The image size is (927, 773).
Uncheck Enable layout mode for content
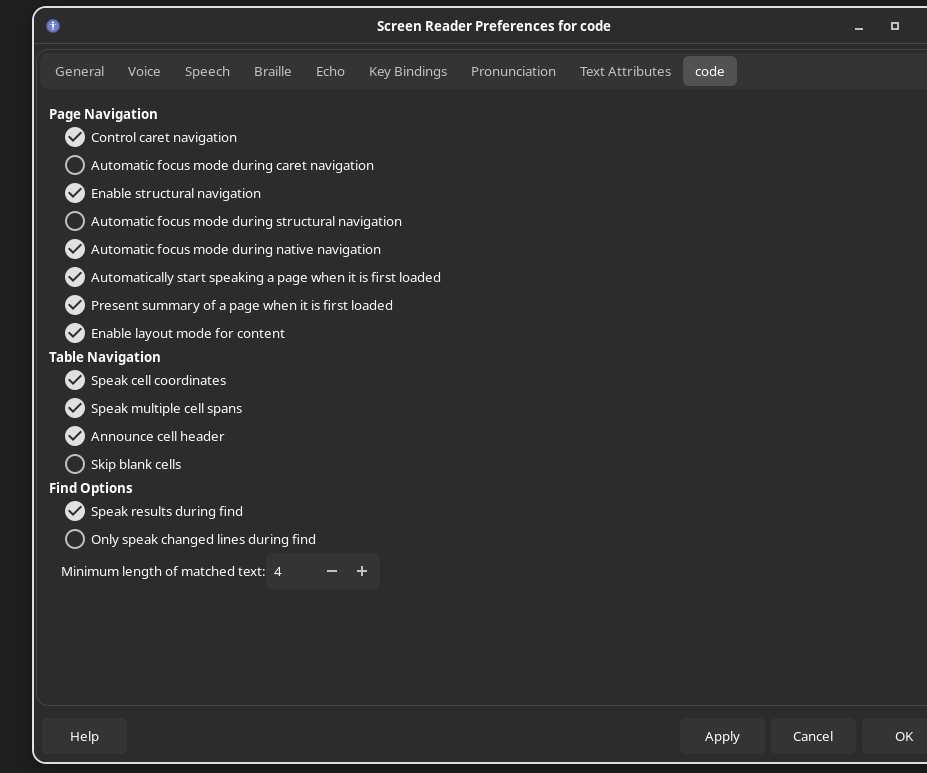75,333
